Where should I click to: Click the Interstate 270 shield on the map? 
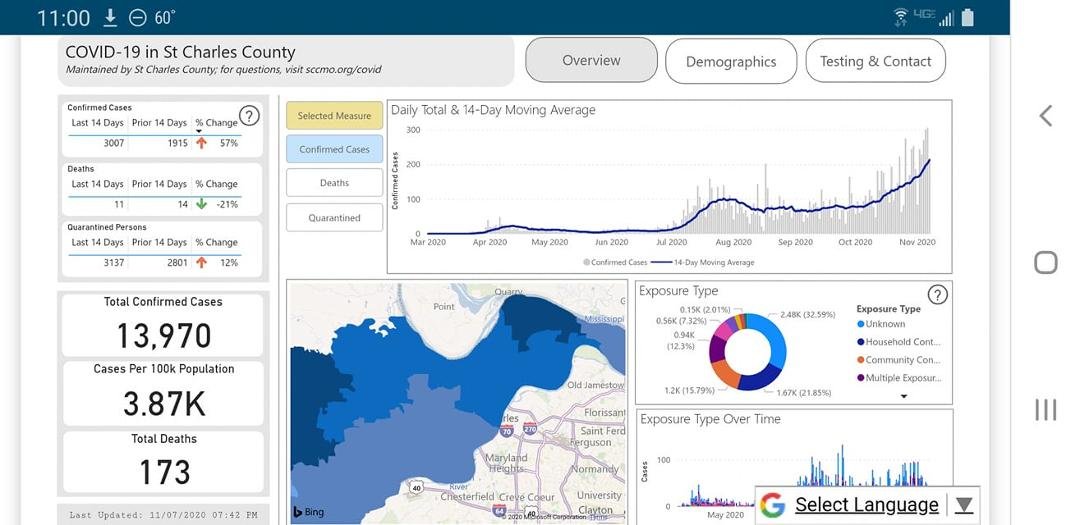pyautogui.click(x=530, y=428)
